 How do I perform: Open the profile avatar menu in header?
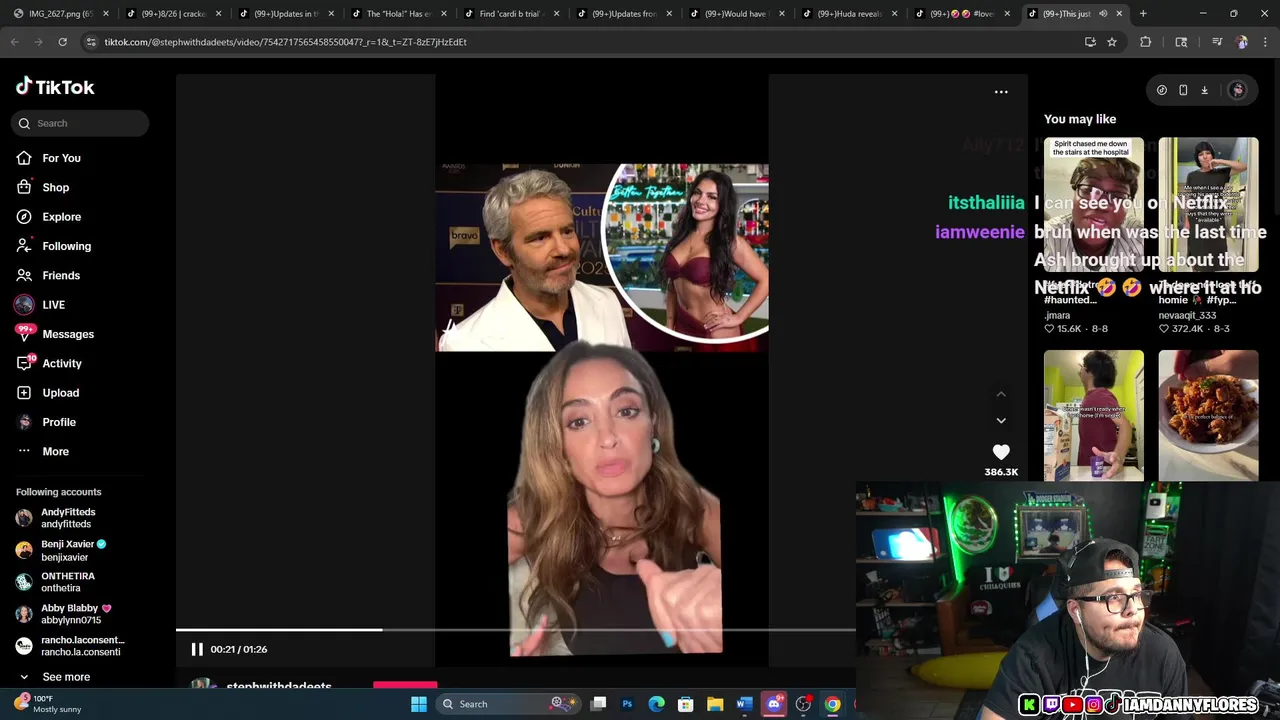pyautogui.click(x=1237, y=90)
